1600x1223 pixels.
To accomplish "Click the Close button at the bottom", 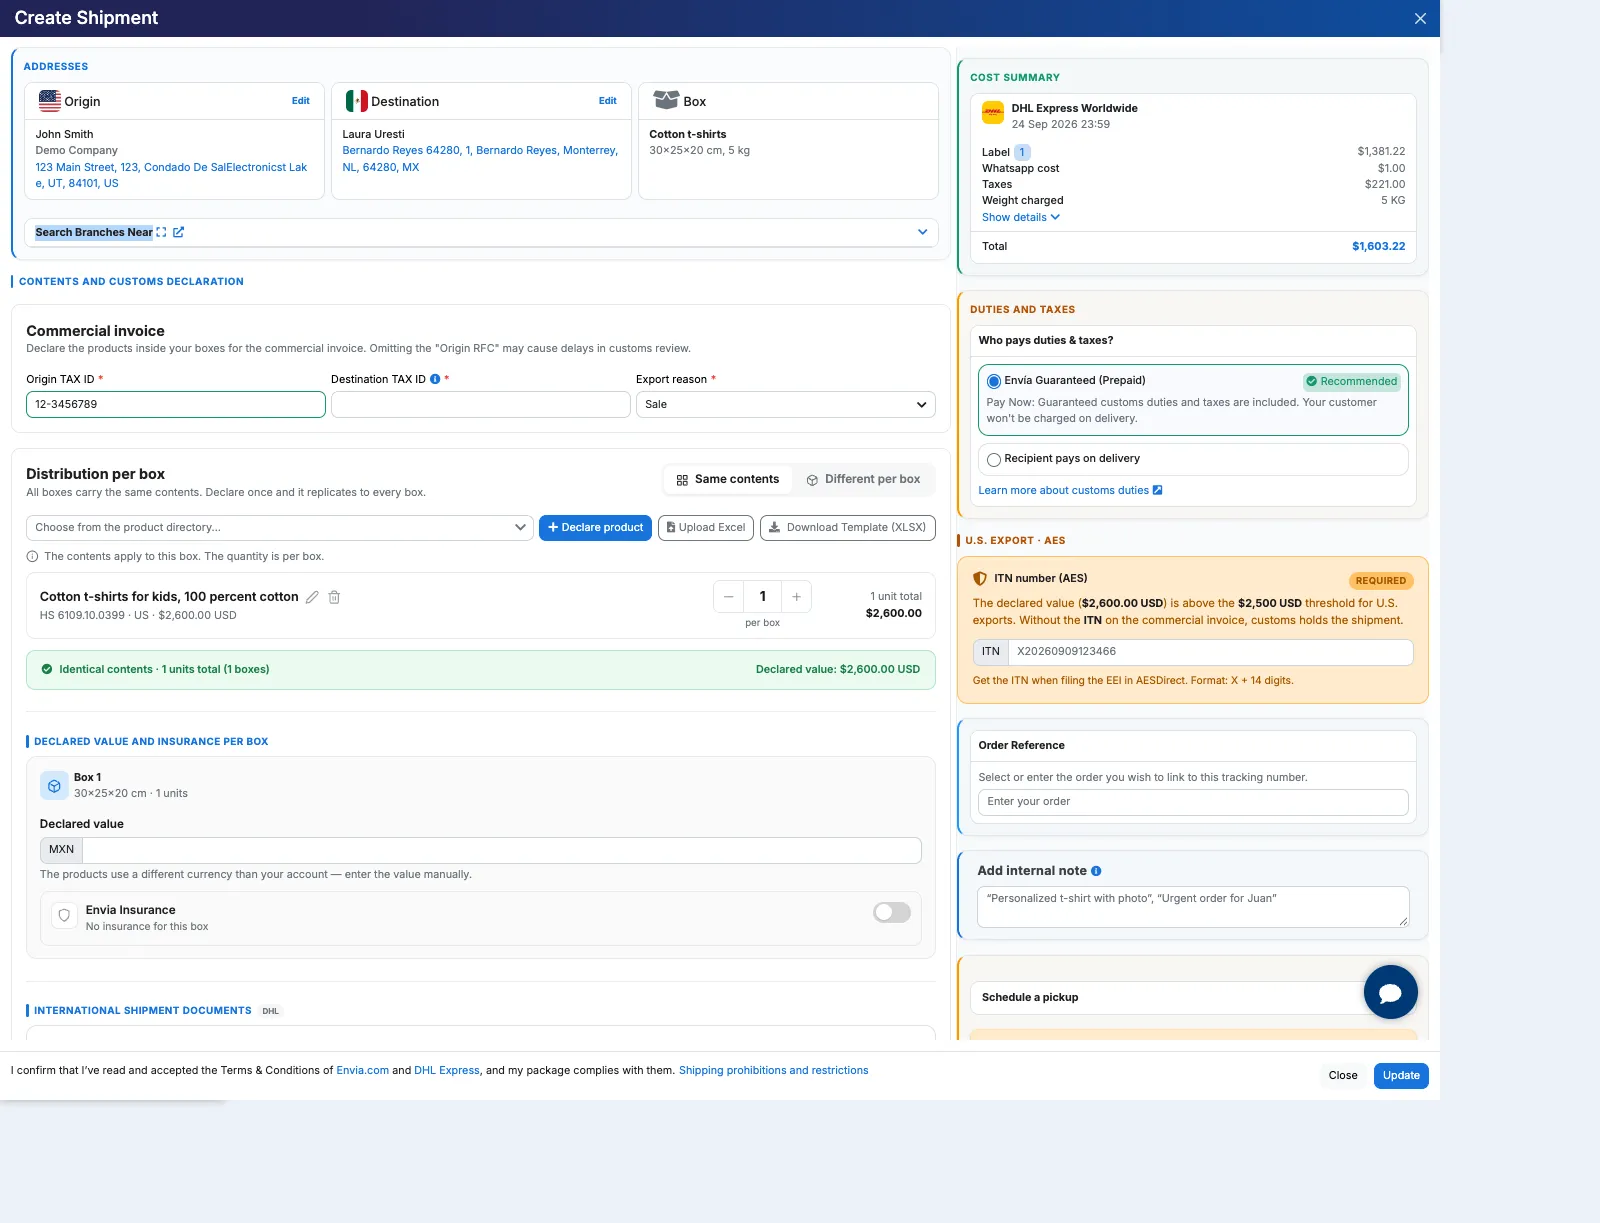I will pyautogui.click(x=1343, y=1076).
